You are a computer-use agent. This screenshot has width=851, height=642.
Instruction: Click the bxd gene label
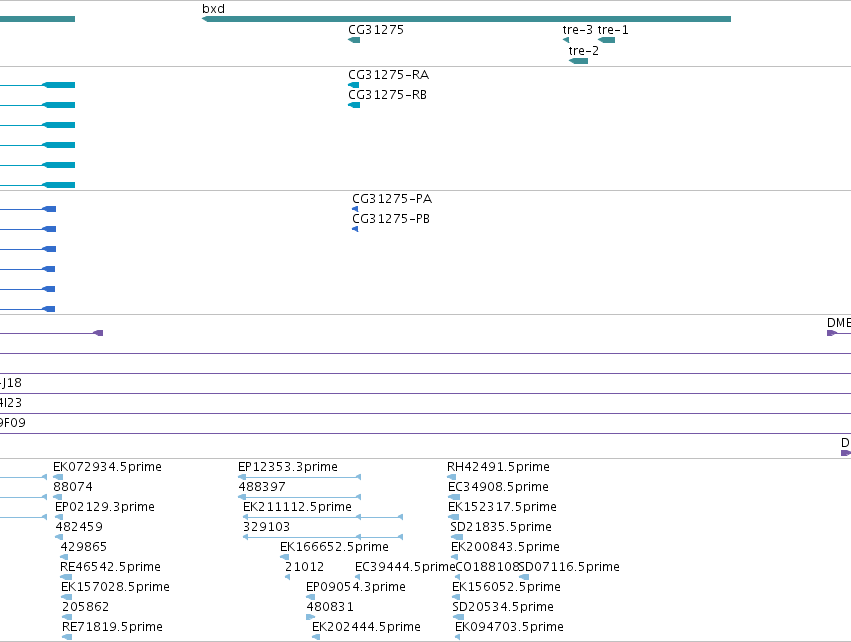(213, 9)
